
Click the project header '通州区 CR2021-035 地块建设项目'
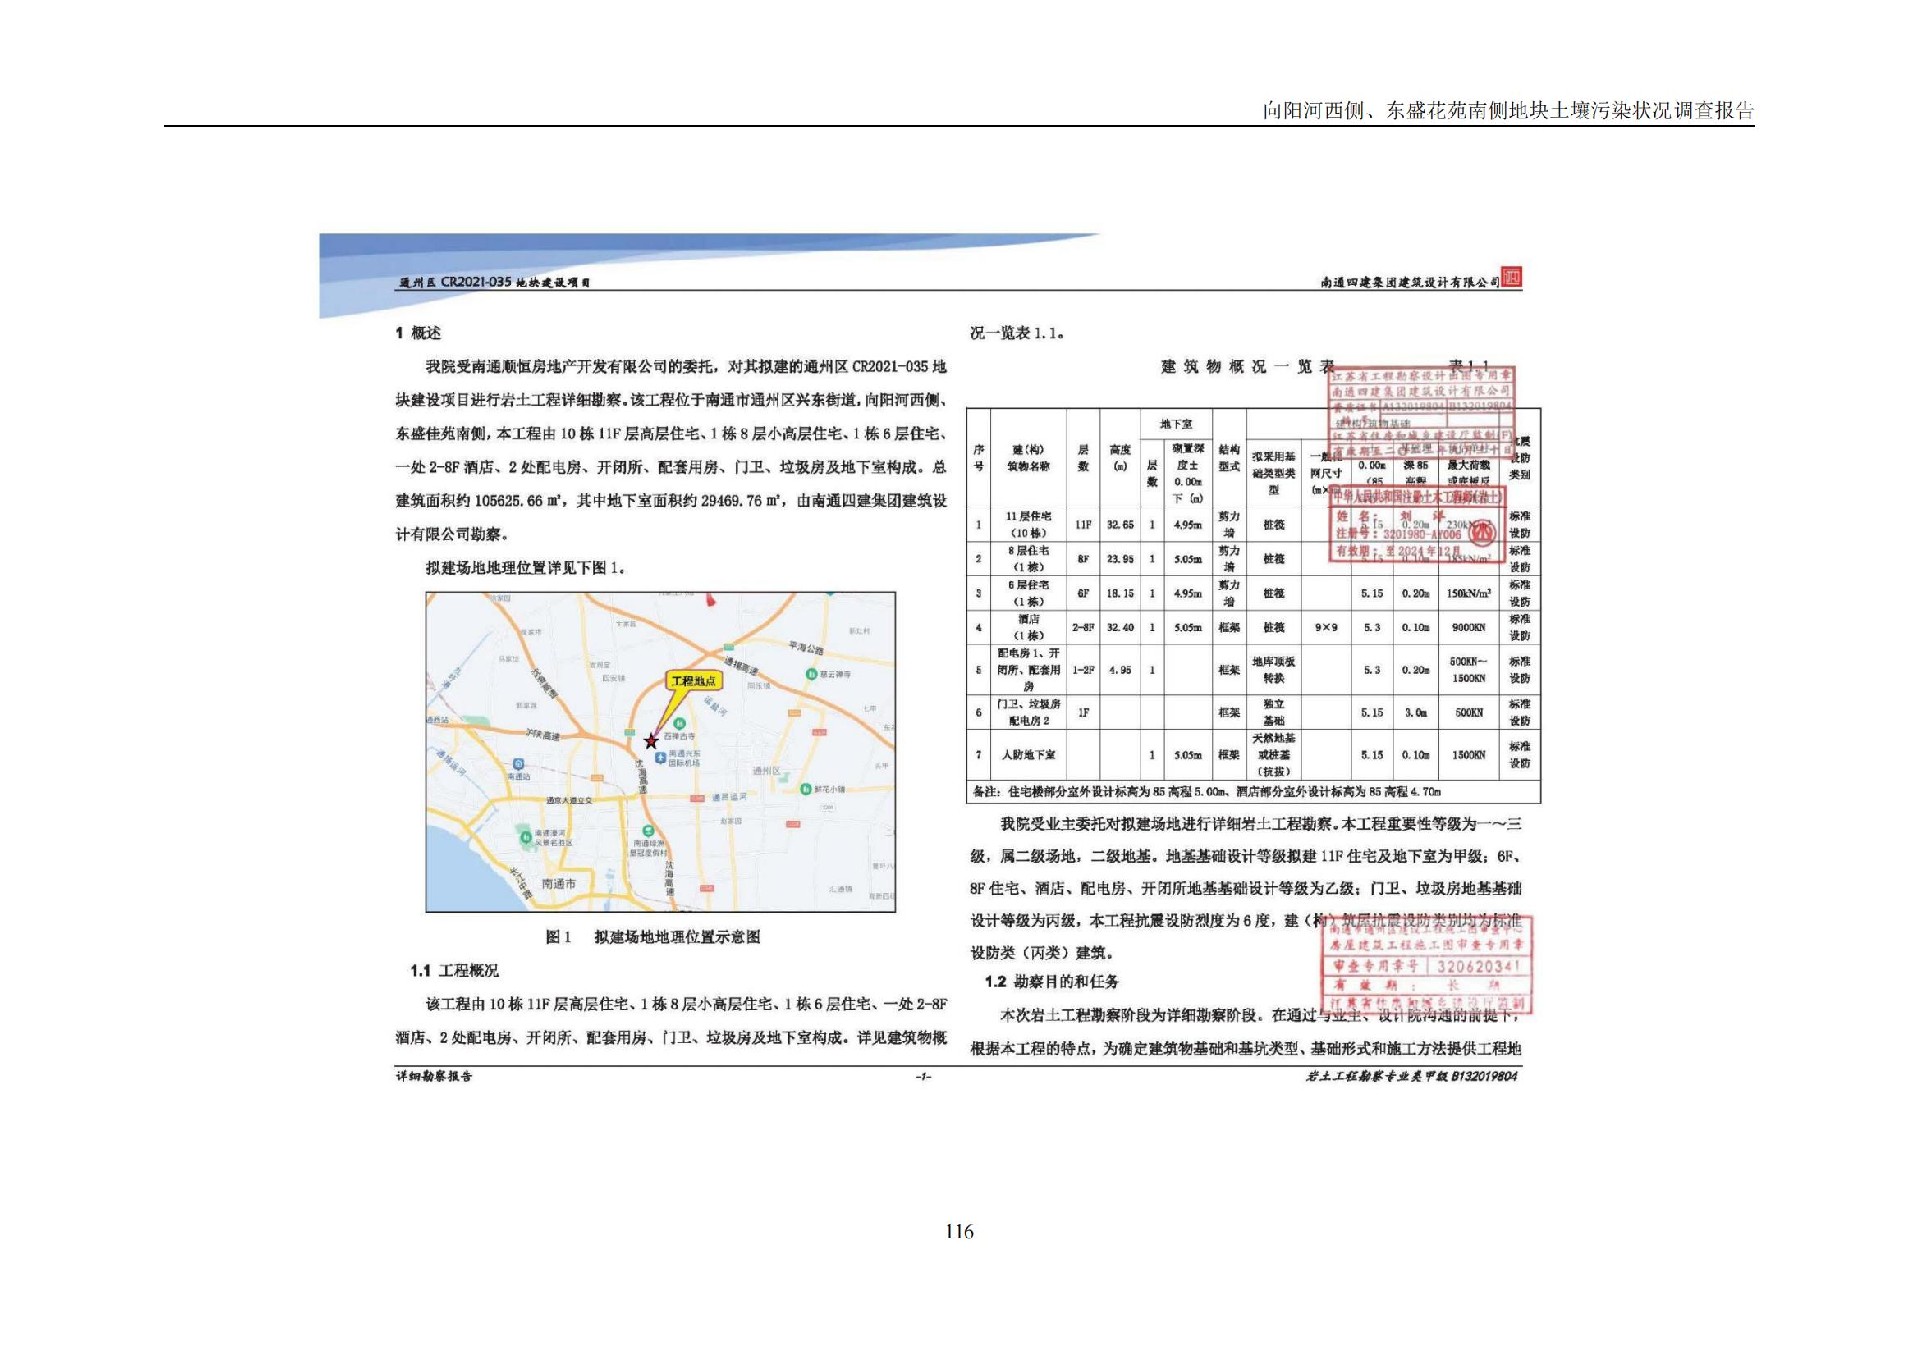pyautogui.click(x=495, y=282)
